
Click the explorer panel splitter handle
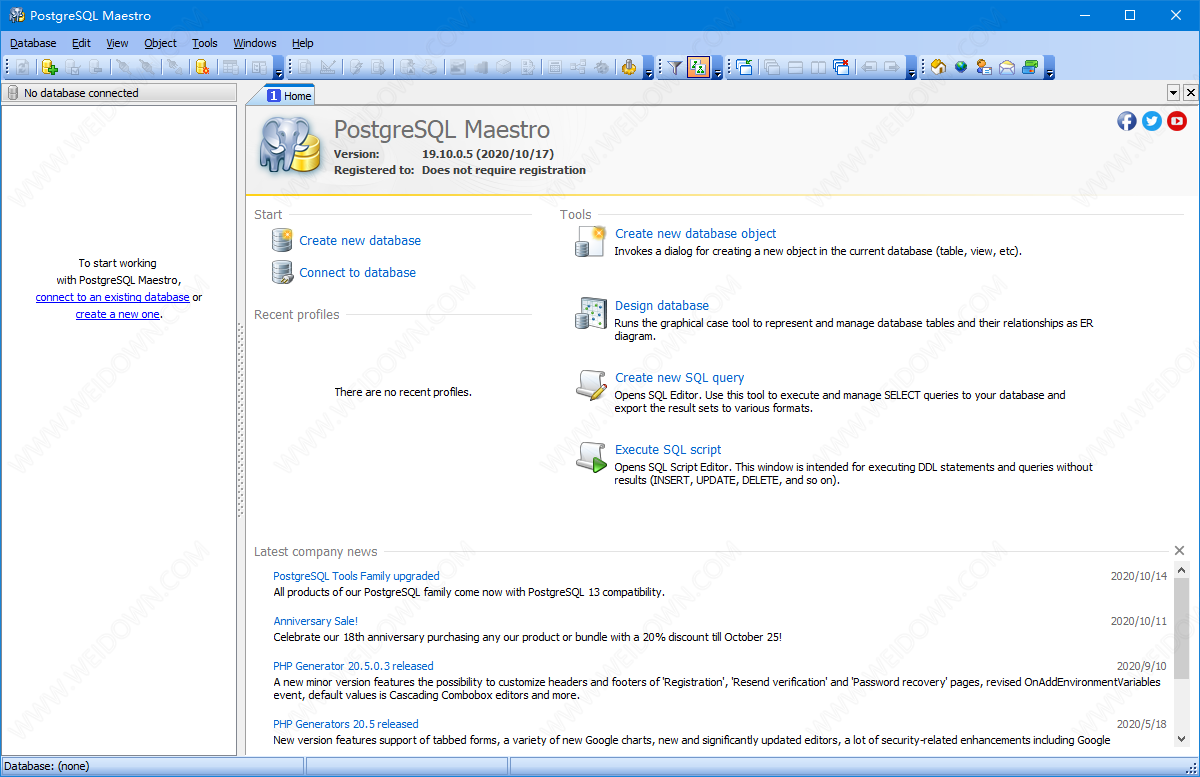click(x=241, y=420)
